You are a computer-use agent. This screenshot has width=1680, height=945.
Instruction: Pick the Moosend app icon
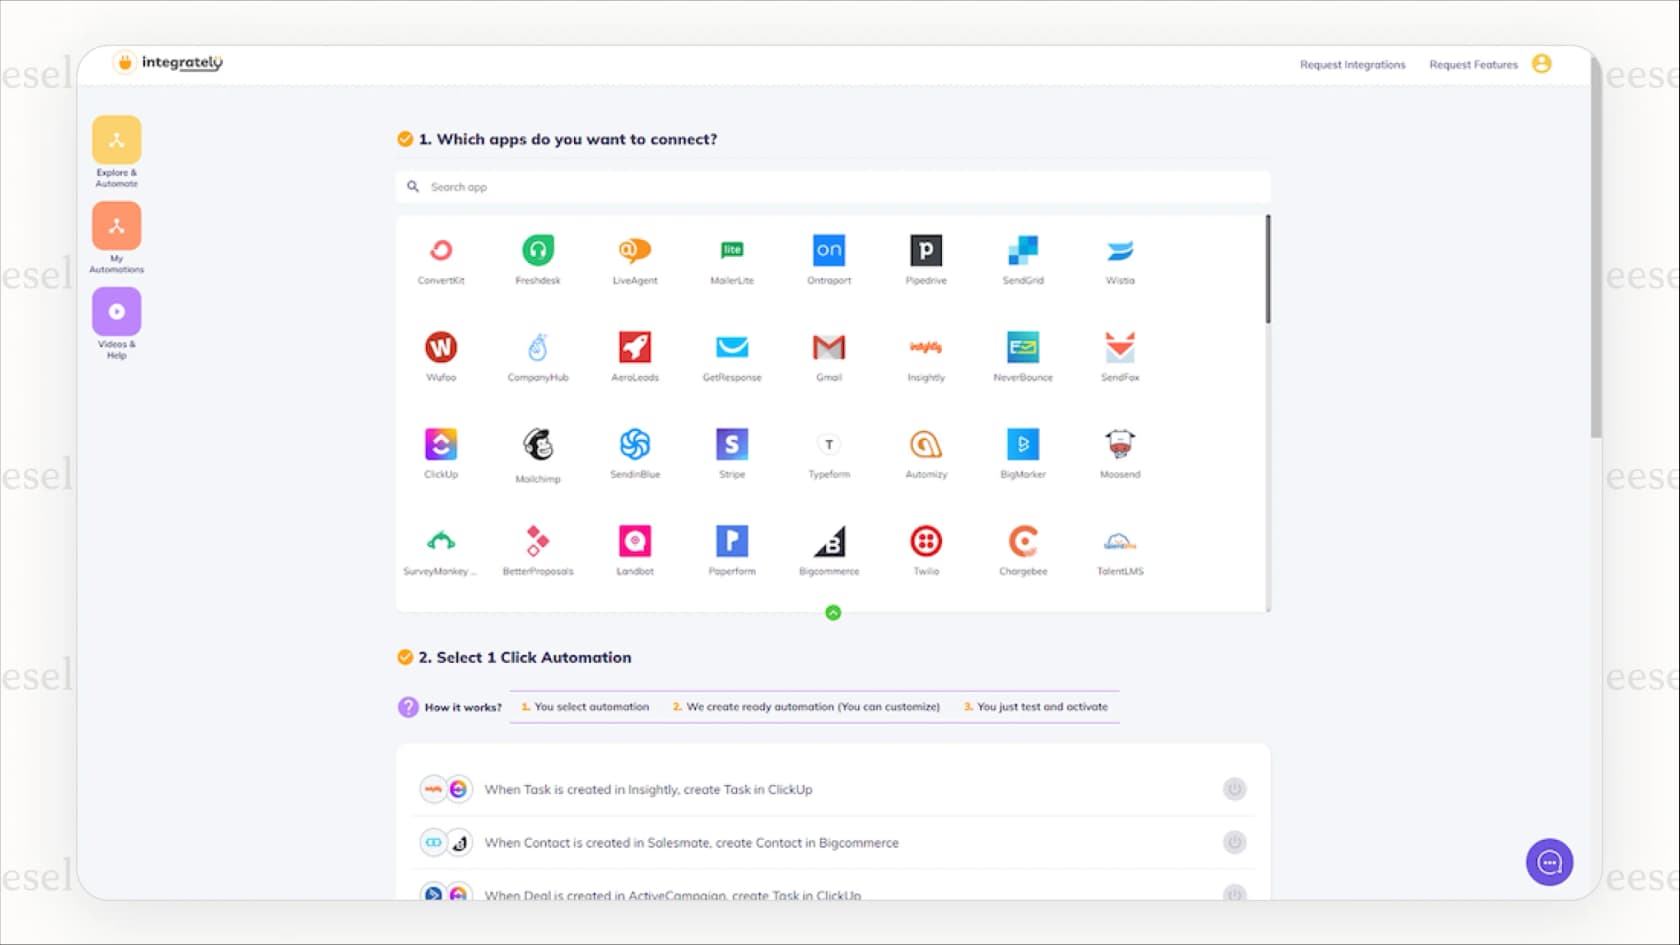point(1120,444)
